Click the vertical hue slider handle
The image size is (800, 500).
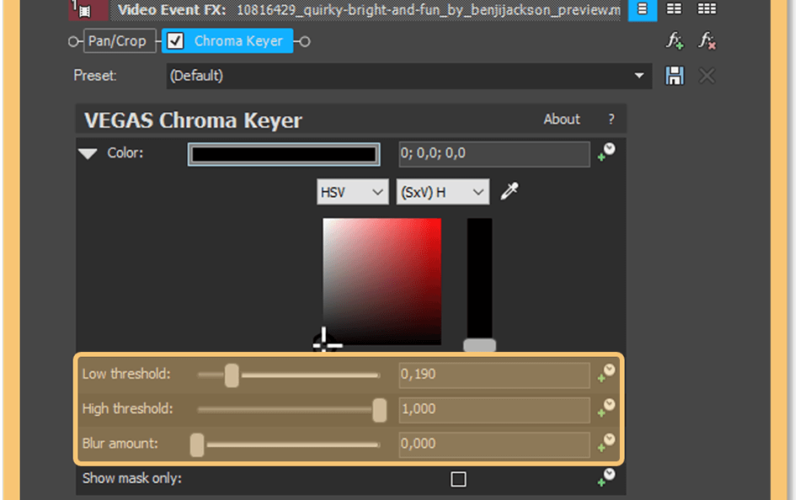(x=480, y=345)
